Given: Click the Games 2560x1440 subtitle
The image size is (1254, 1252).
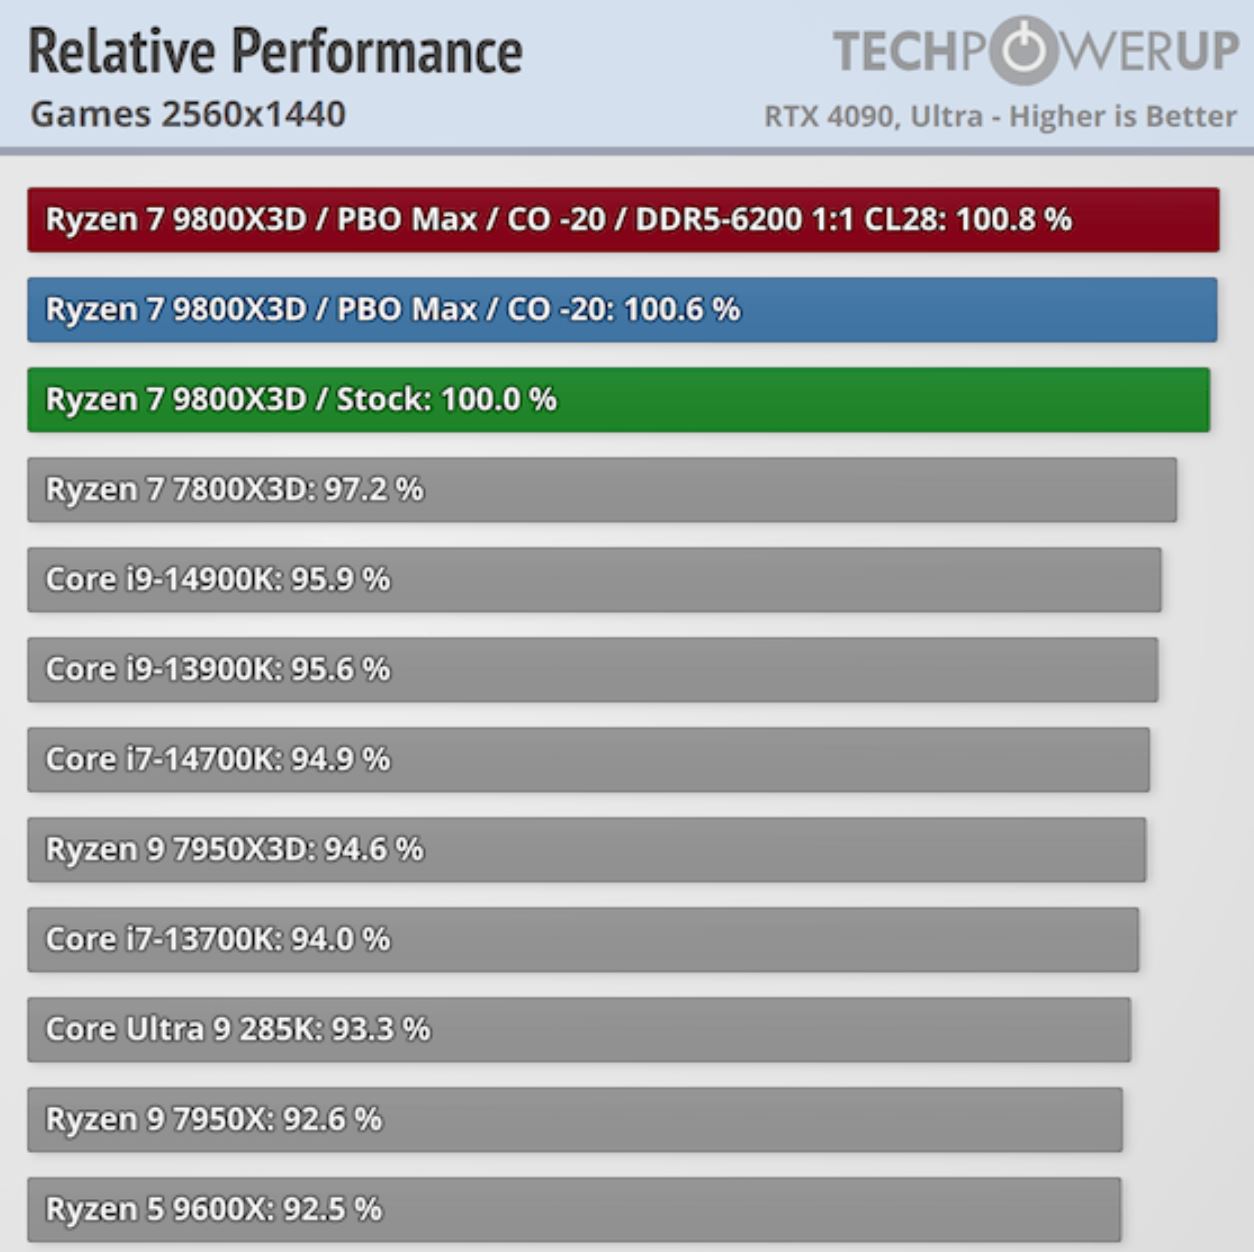Looking at the screenshot, I should (188, 114).
